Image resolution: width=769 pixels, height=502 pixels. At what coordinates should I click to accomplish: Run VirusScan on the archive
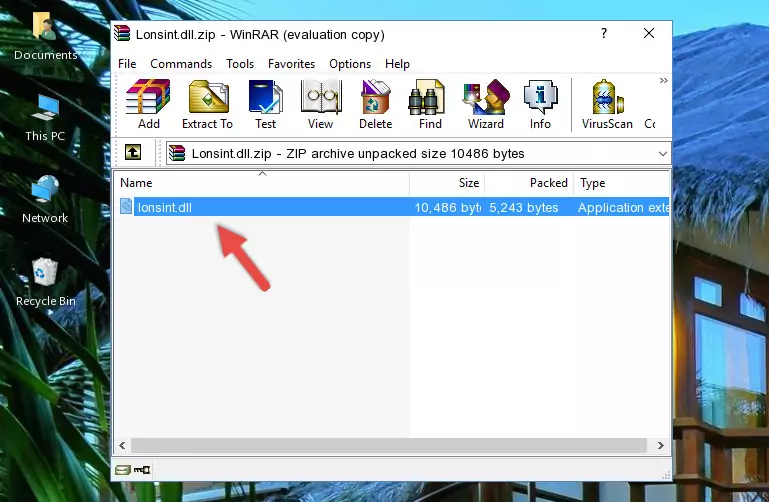tap(607, 104)
